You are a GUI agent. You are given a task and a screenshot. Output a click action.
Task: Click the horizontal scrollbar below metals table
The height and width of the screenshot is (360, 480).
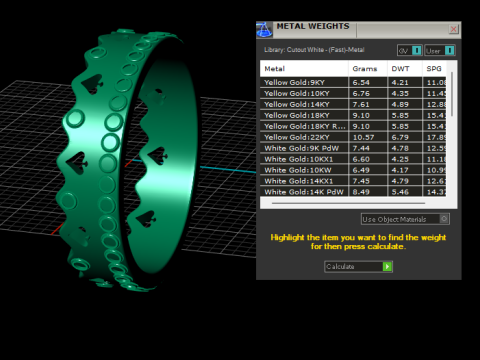(348, 203)
